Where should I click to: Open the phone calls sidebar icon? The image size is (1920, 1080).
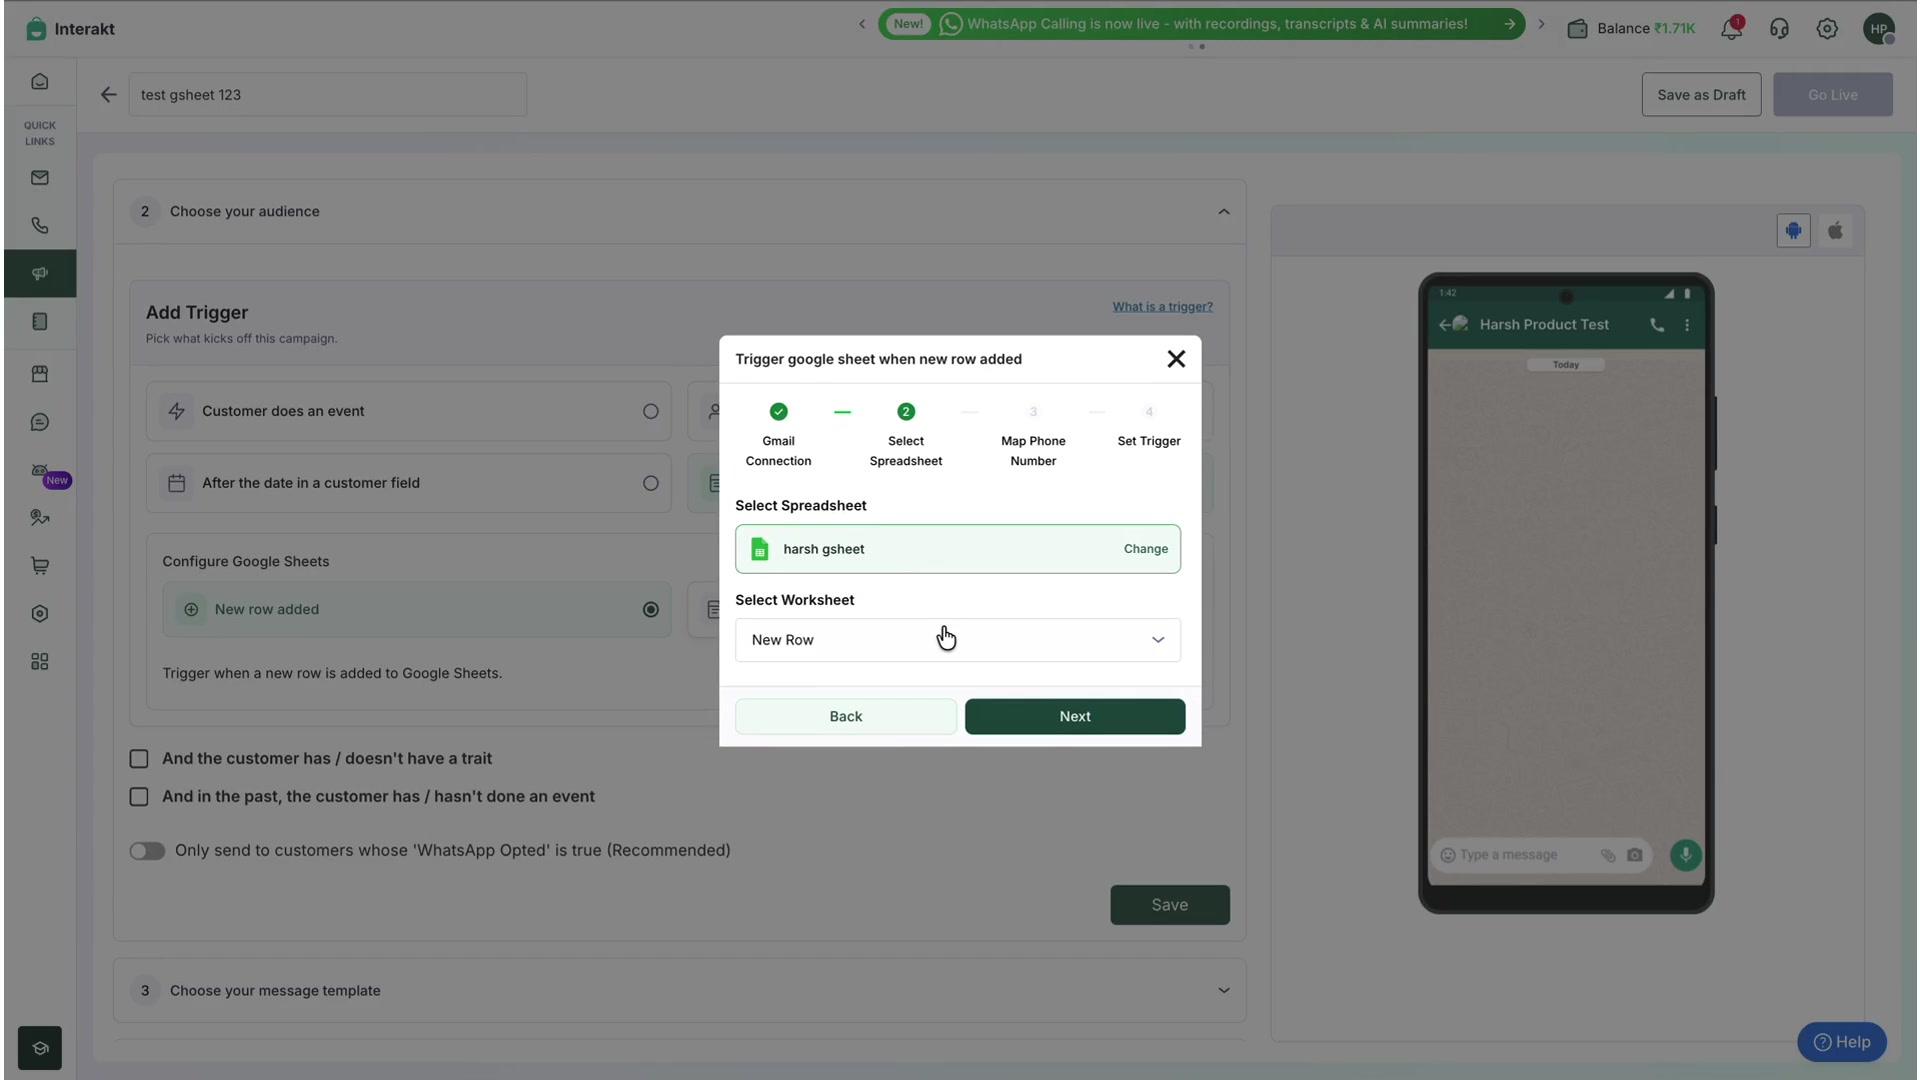(x=40, y=226)
